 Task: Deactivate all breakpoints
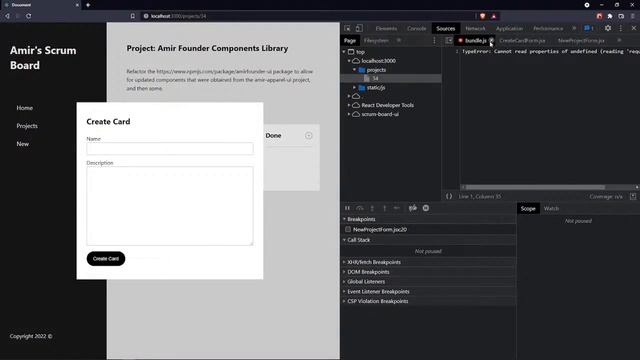[x=413, y=208]
